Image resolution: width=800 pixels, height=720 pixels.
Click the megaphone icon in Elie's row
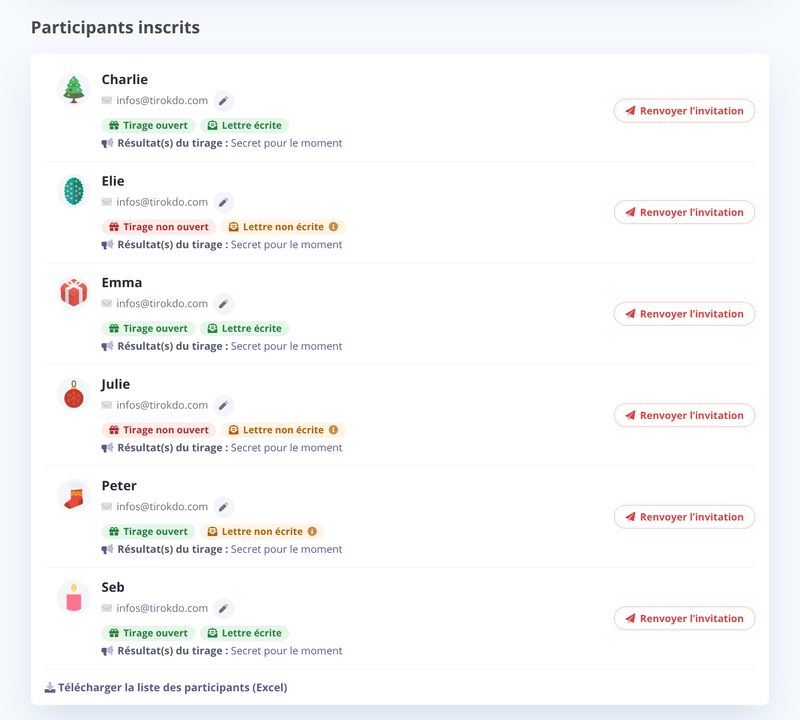pos(107,245)
